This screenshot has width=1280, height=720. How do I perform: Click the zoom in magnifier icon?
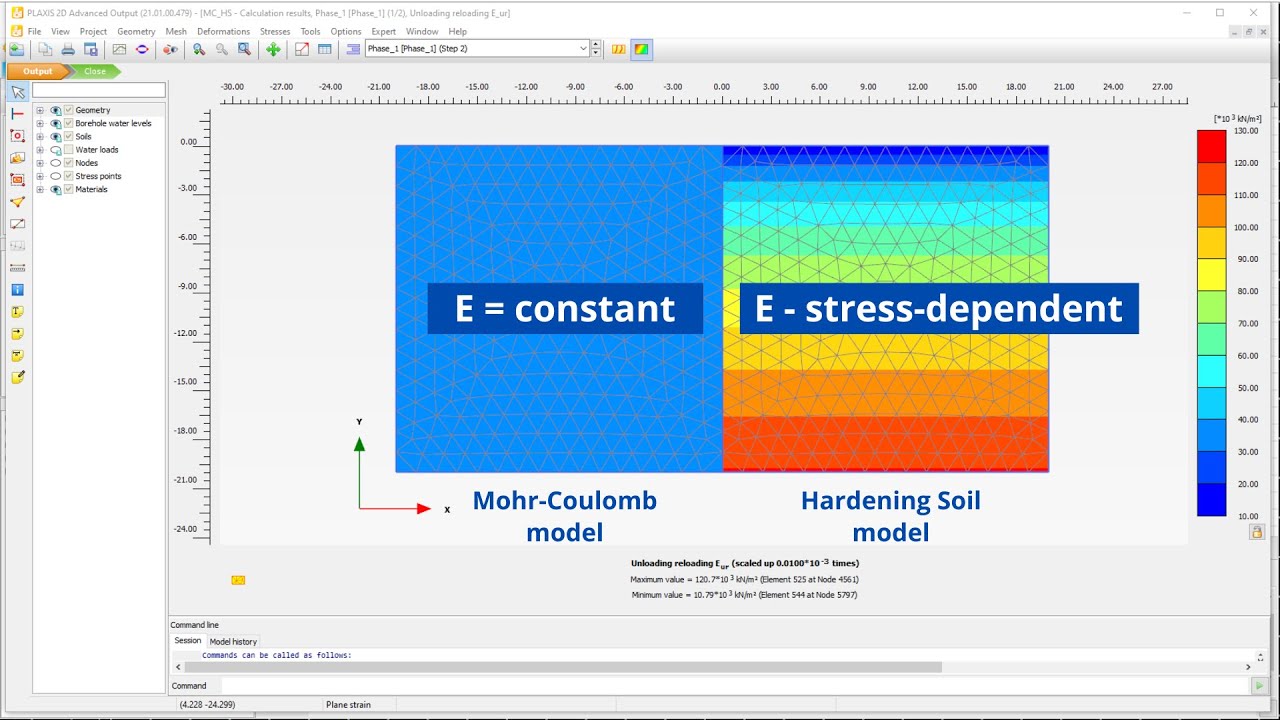199,49
